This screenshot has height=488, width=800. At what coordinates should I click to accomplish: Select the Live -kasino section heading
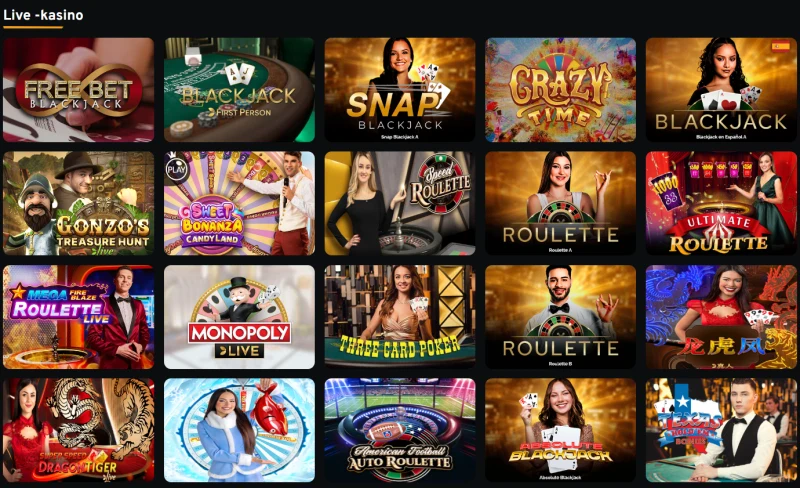(43, 15)
